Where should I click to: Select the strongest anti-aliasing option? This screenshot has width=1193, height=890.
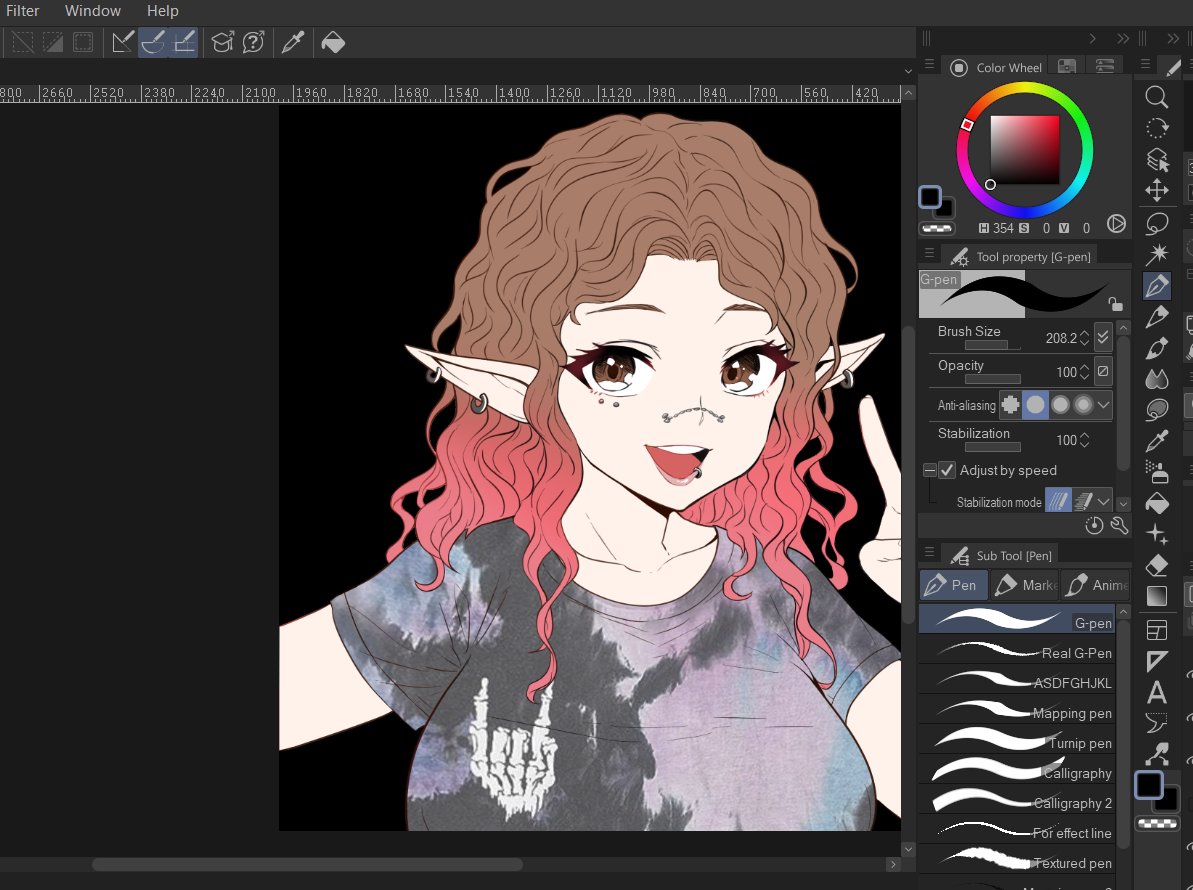(x=1083, y=405)
